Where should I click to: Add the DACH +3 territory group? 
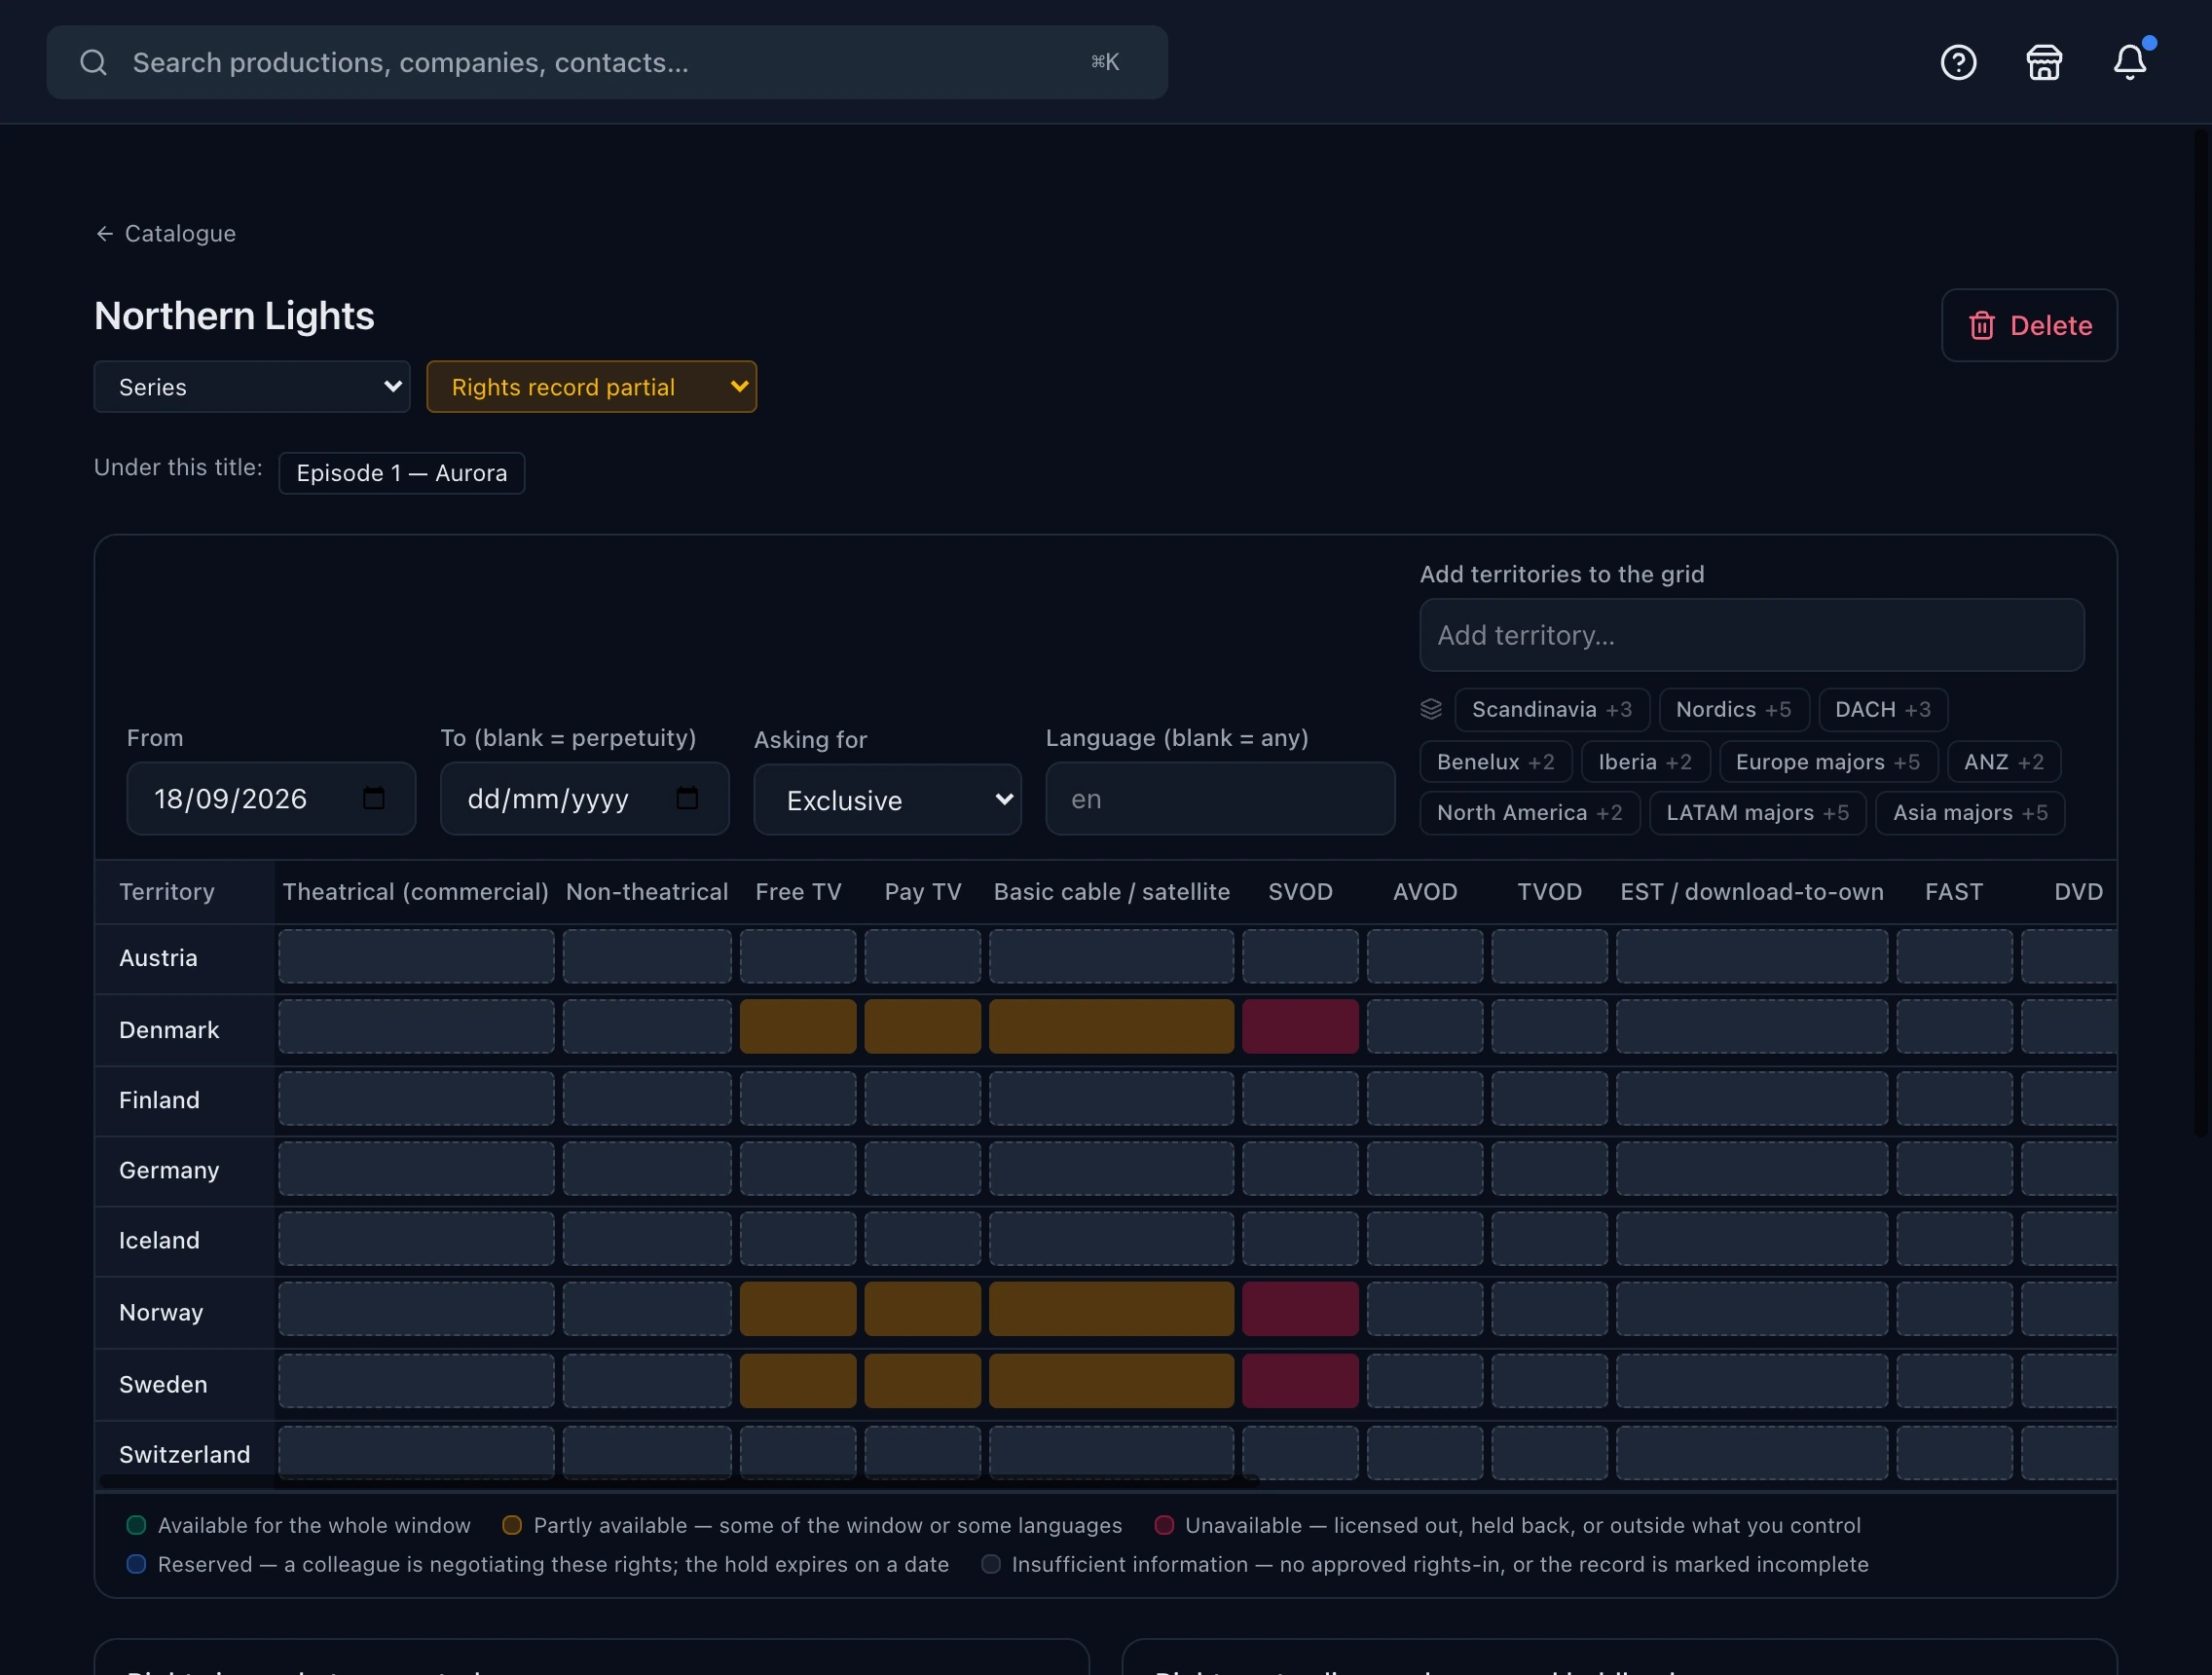1882,709
